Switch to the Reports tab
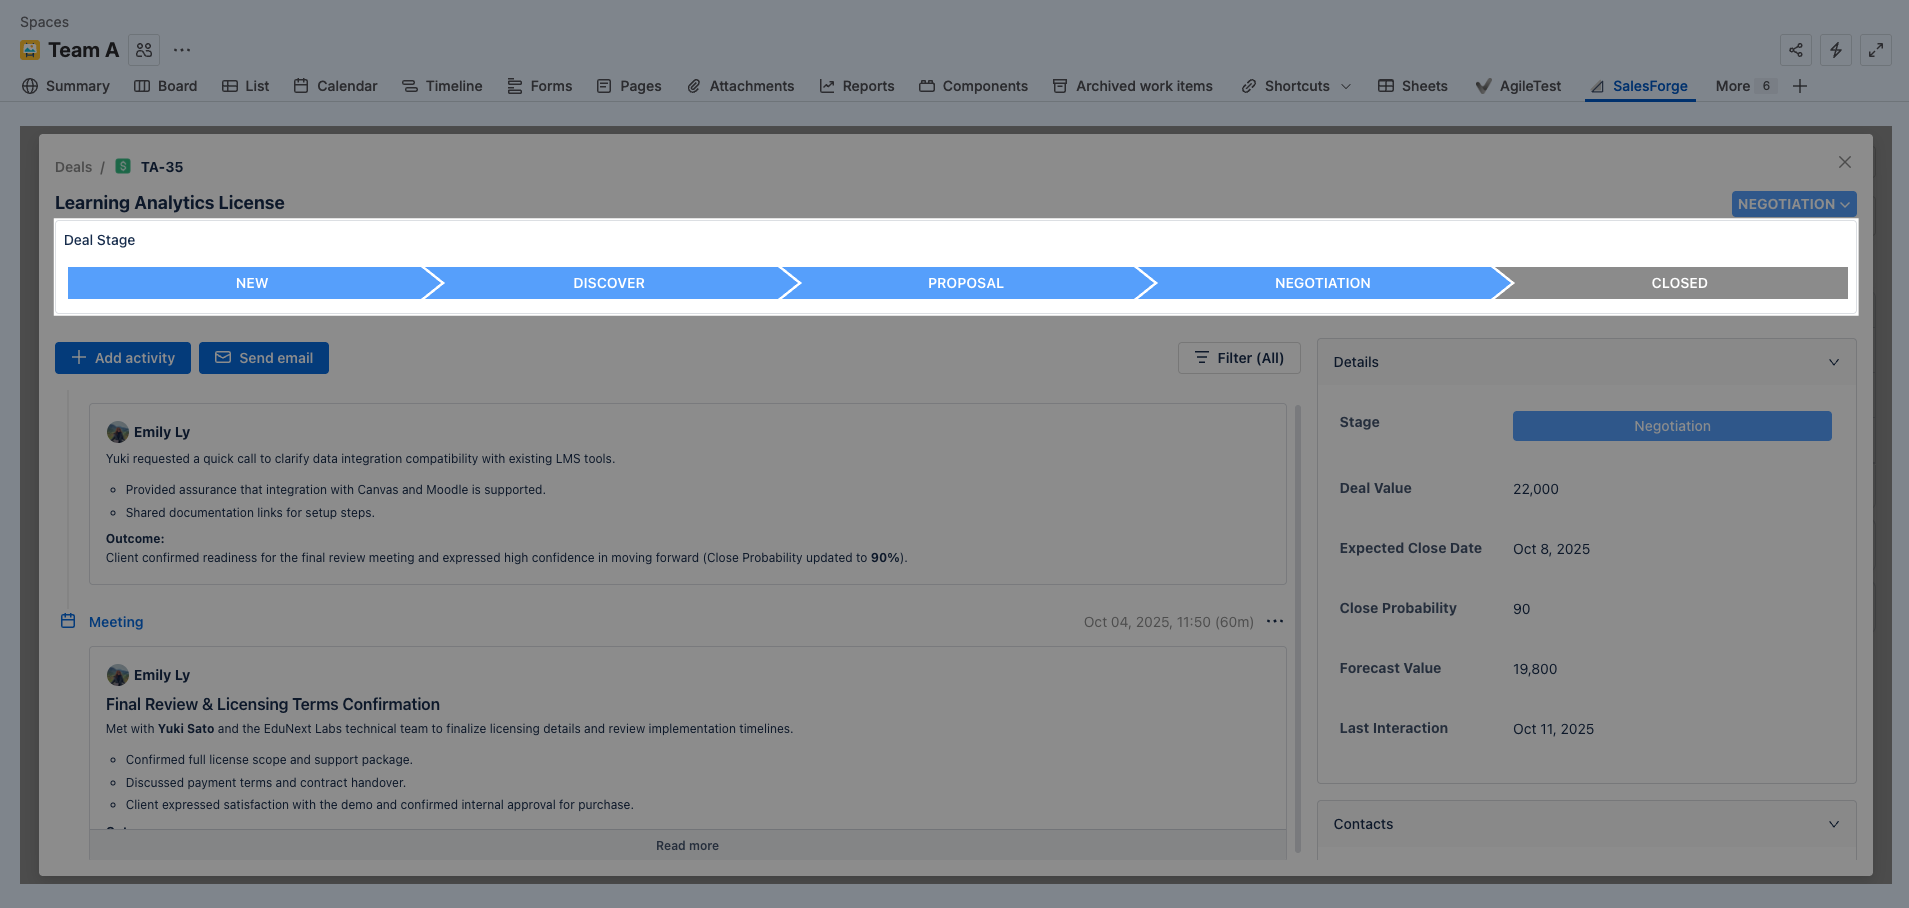This screenshot has width=1909, height=908. pos(857,86)
